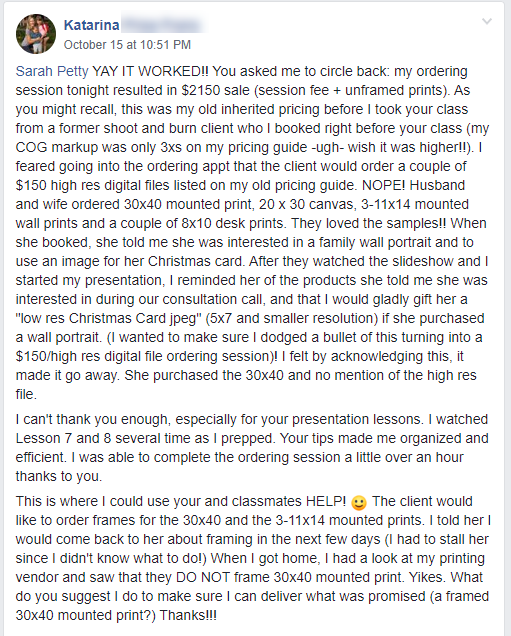This screenshot has width=511, height=636.
Task: Click the smiley face emoji after HELP!
Action: [x=359, y=503]
